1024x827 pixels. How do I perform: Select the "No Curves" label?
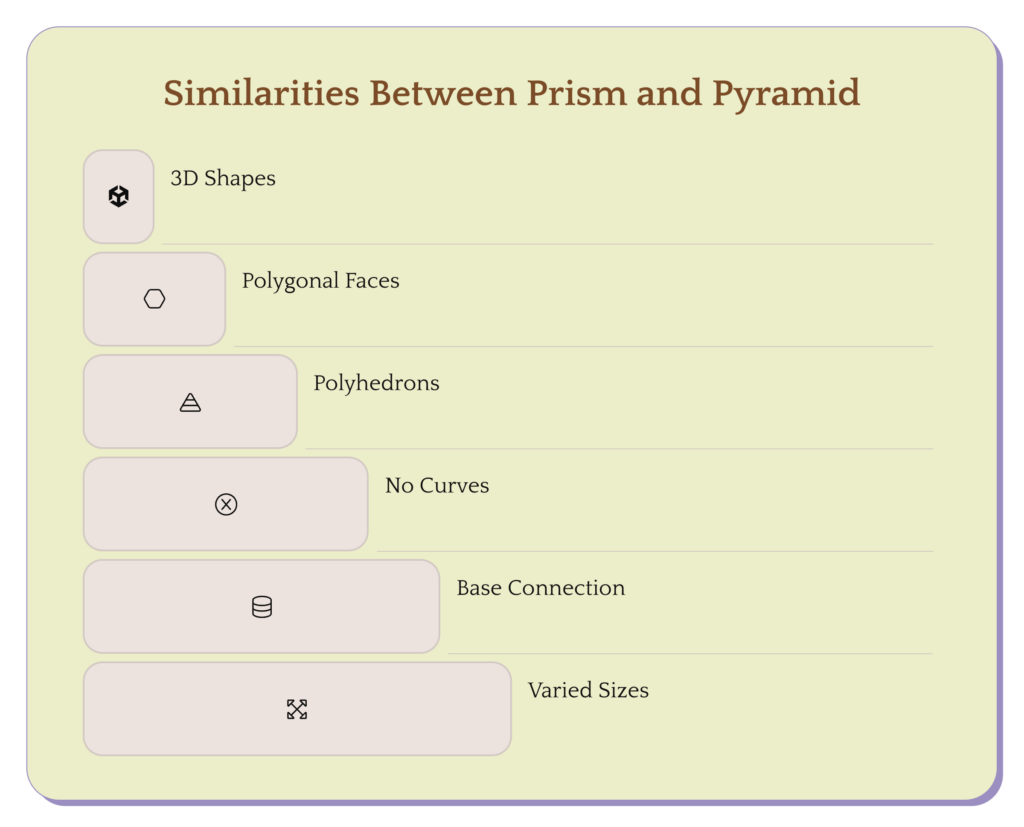[x=437, y=486]
